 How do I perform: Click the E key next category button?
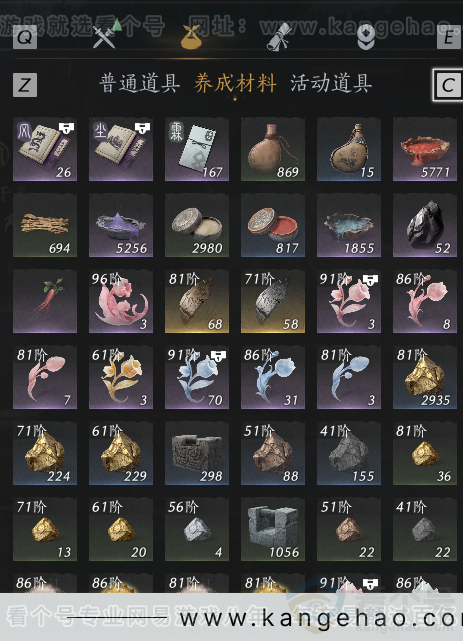pos(449,37)
